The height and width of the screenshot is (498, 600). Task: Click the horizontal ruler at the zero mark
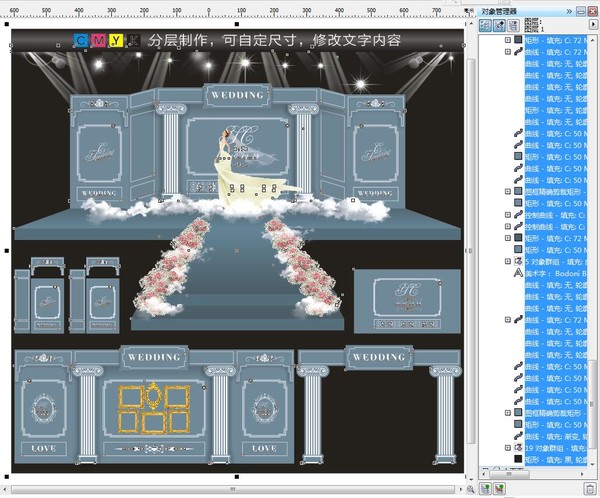[209, 12]
